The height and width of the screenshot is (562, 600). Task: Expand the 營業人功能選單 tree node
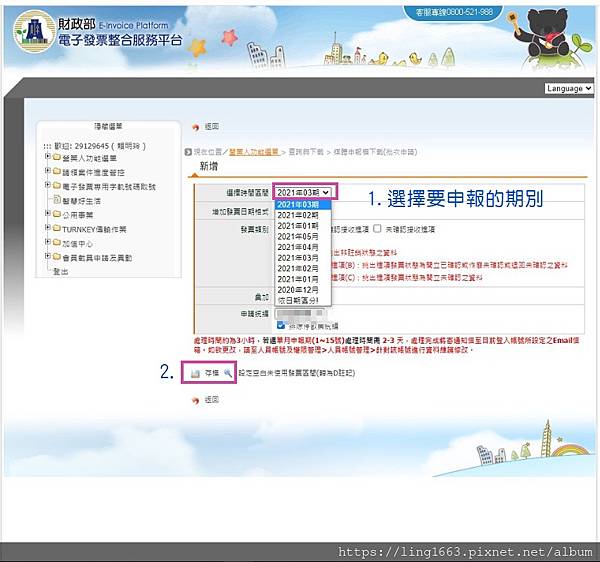click(48, 156)
